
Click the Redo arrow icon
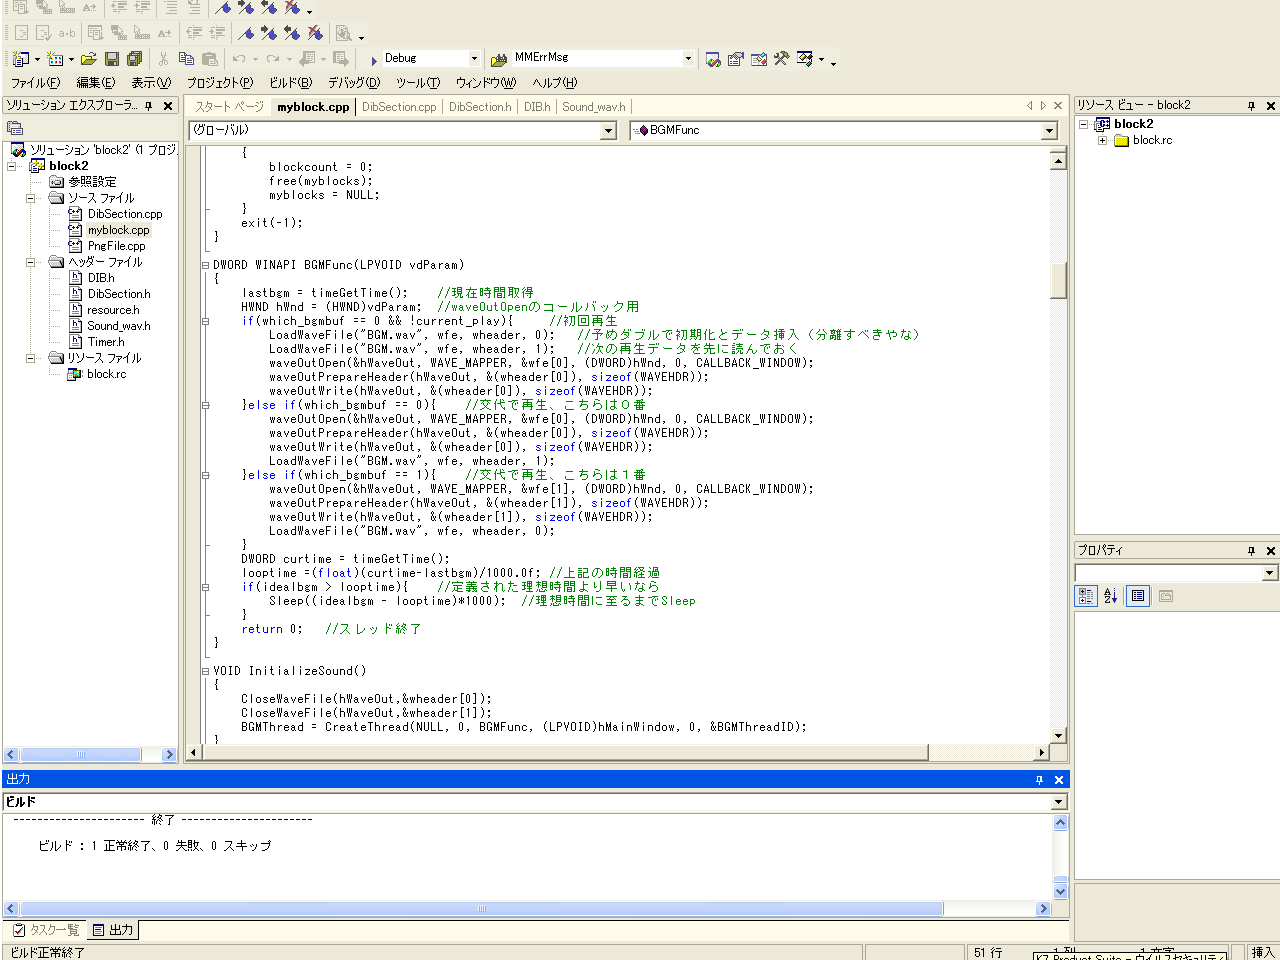(273, 59)
